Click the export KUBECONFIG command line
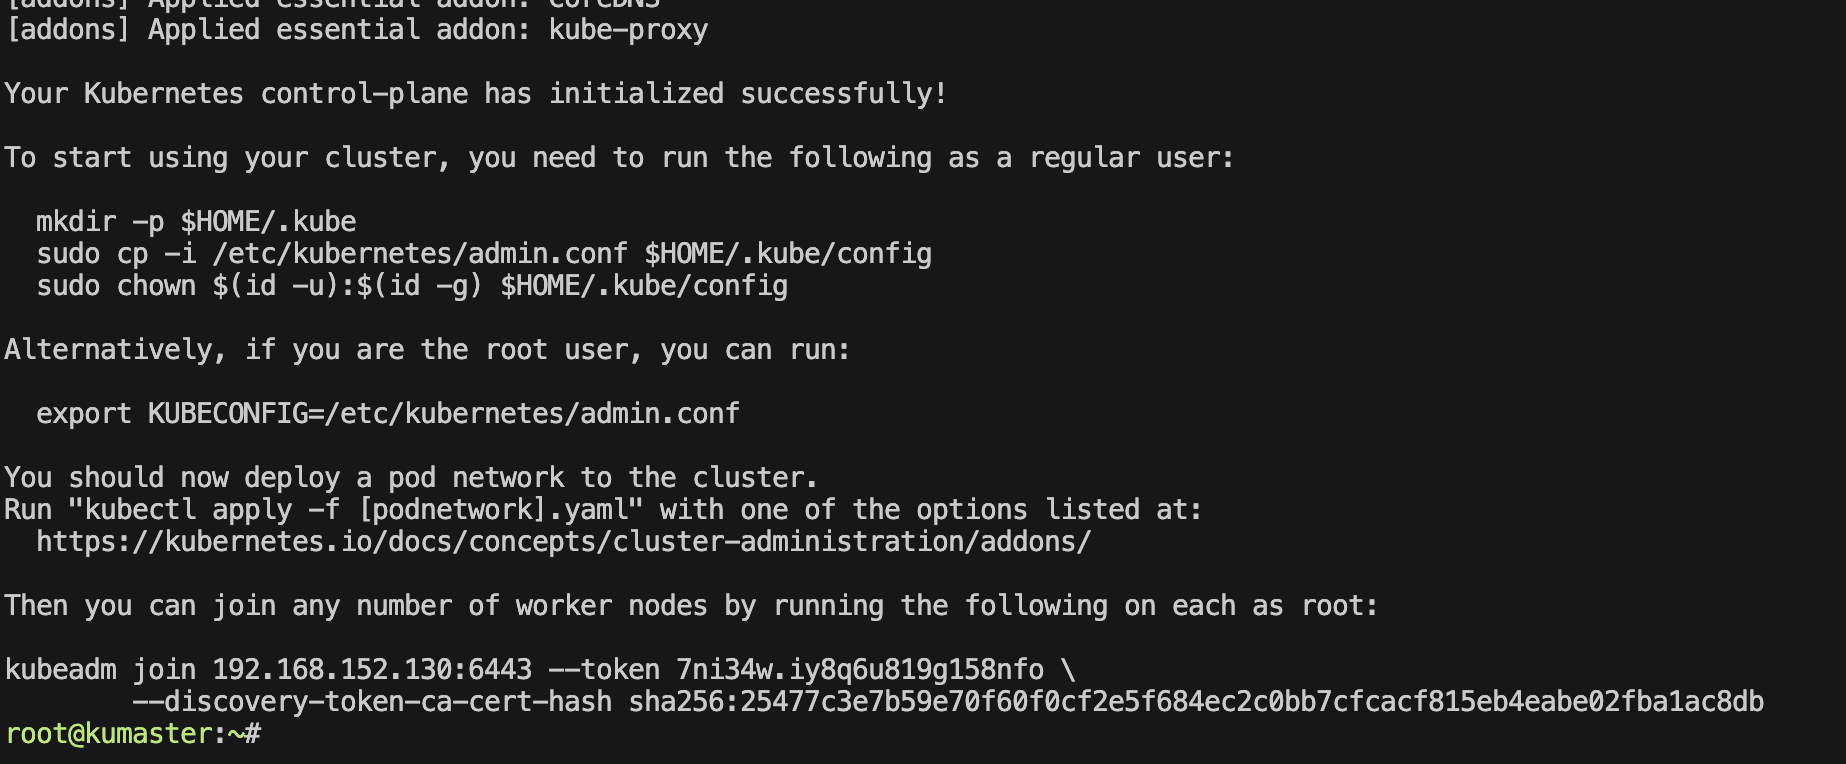The width and height of the screenshot is (1846, 764). click(388, 414)
